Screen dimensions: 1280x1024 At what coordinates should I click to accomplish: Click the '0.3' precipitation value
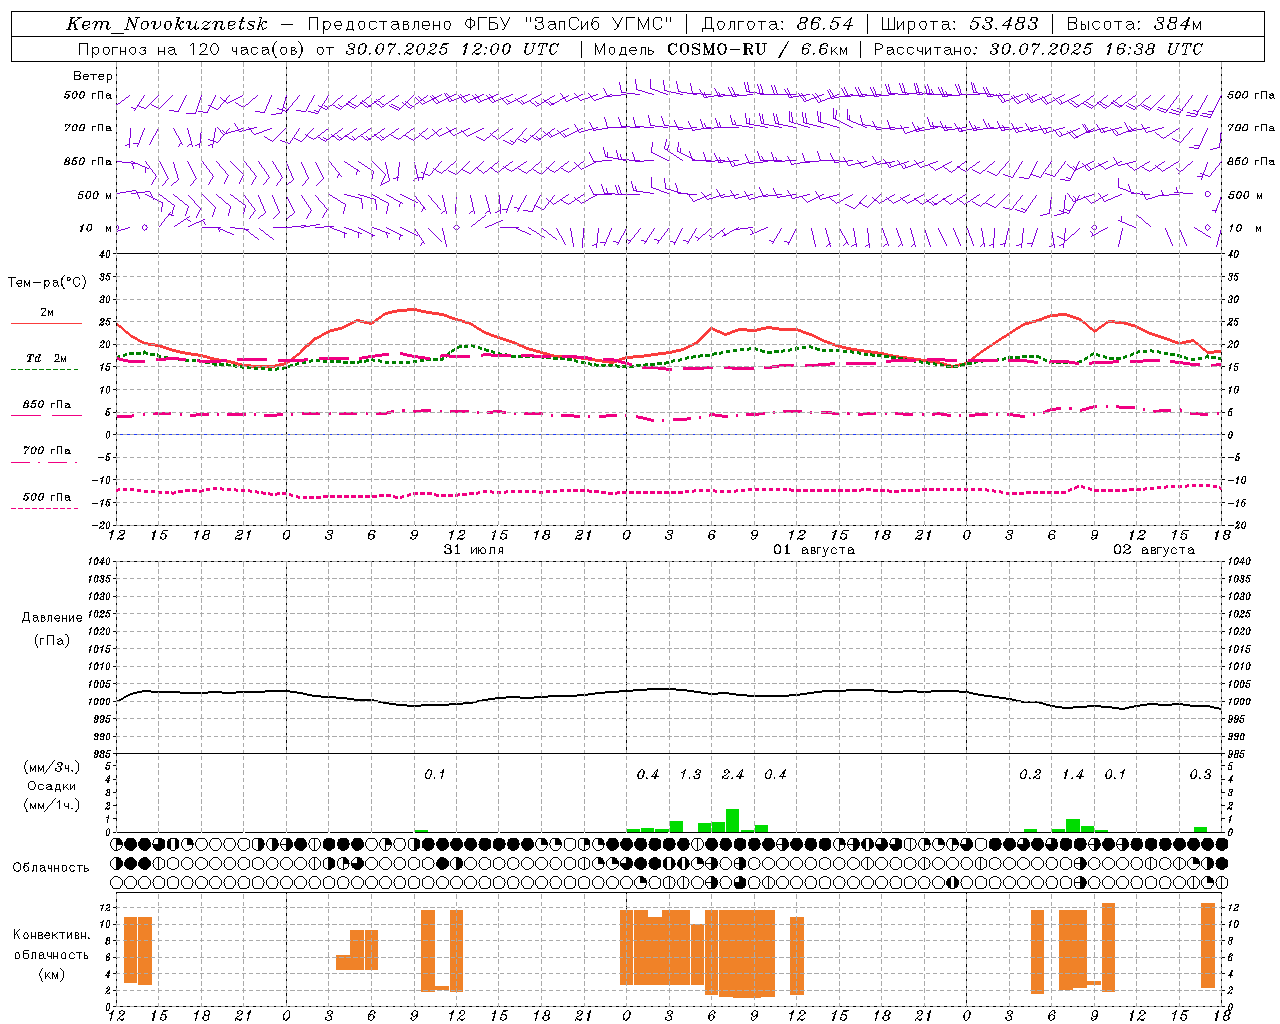1200,775
